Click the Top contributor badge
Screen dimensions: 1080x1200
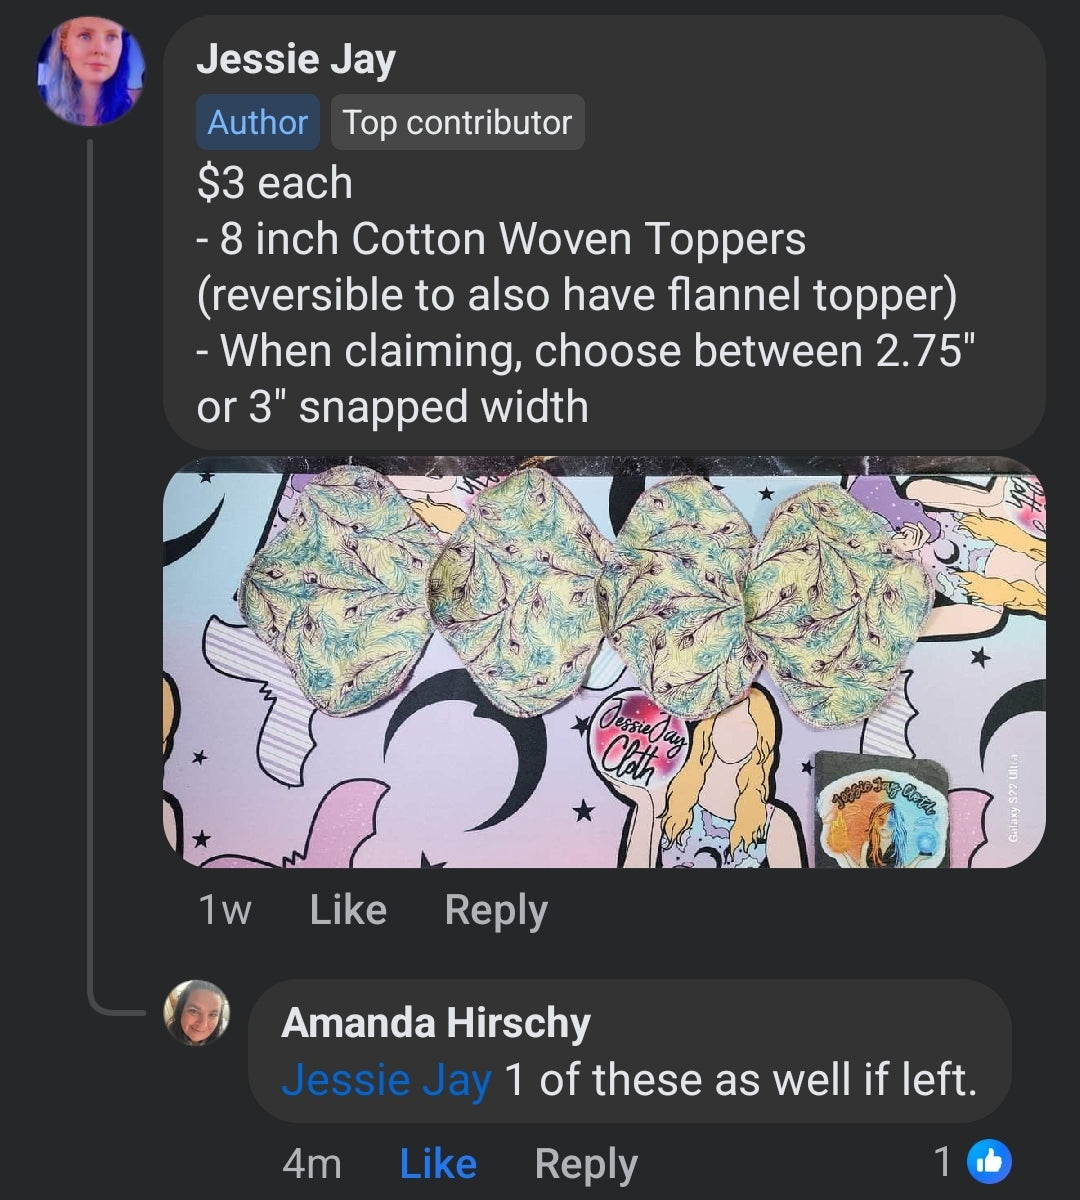click(457, 122)
